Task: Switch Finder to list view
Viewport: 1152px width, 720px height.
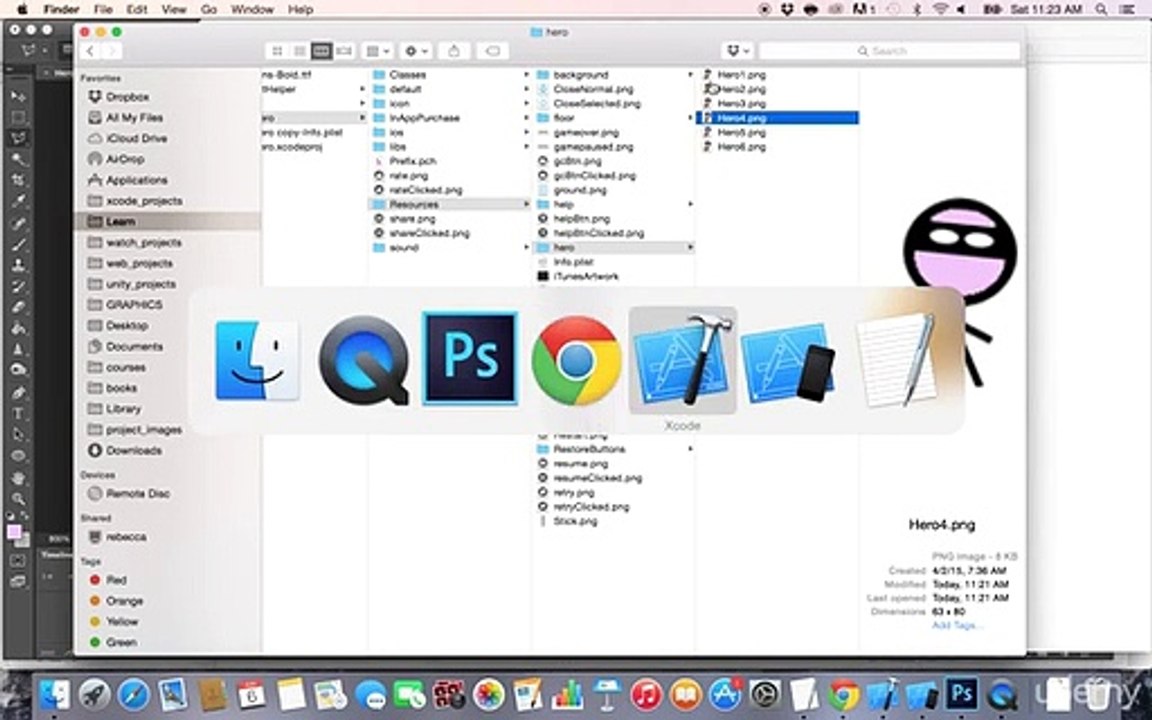Action: (299, 51)
